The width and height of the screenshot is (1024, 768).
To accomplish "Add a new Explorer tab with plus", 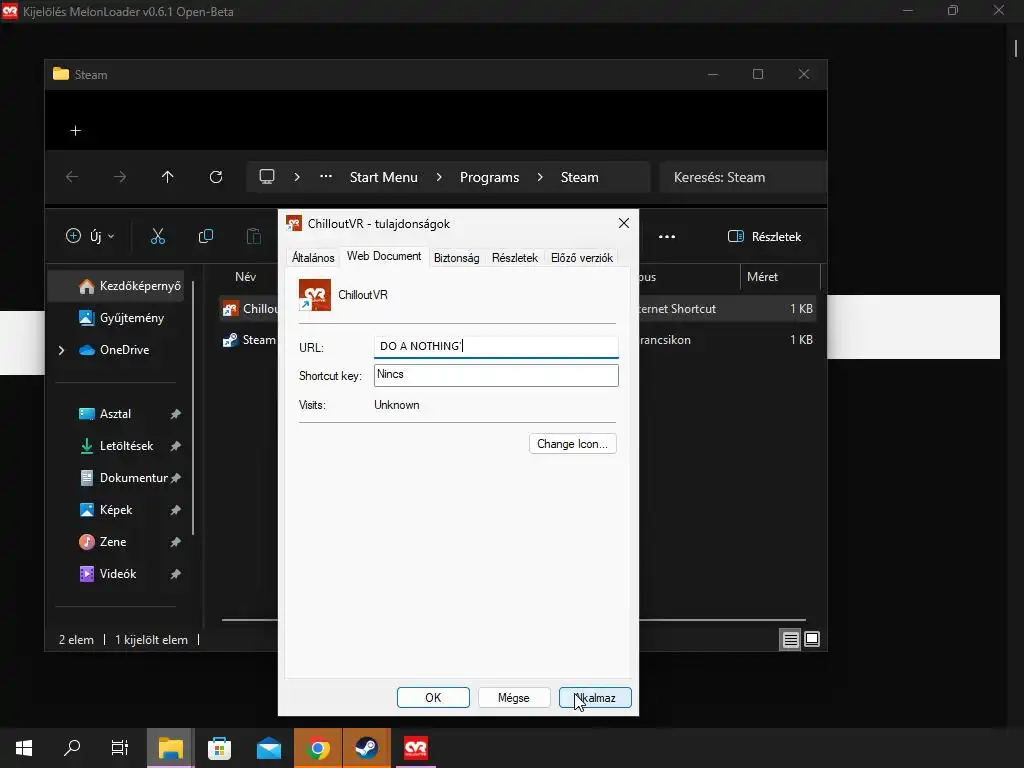I will [x=76, y=131].
